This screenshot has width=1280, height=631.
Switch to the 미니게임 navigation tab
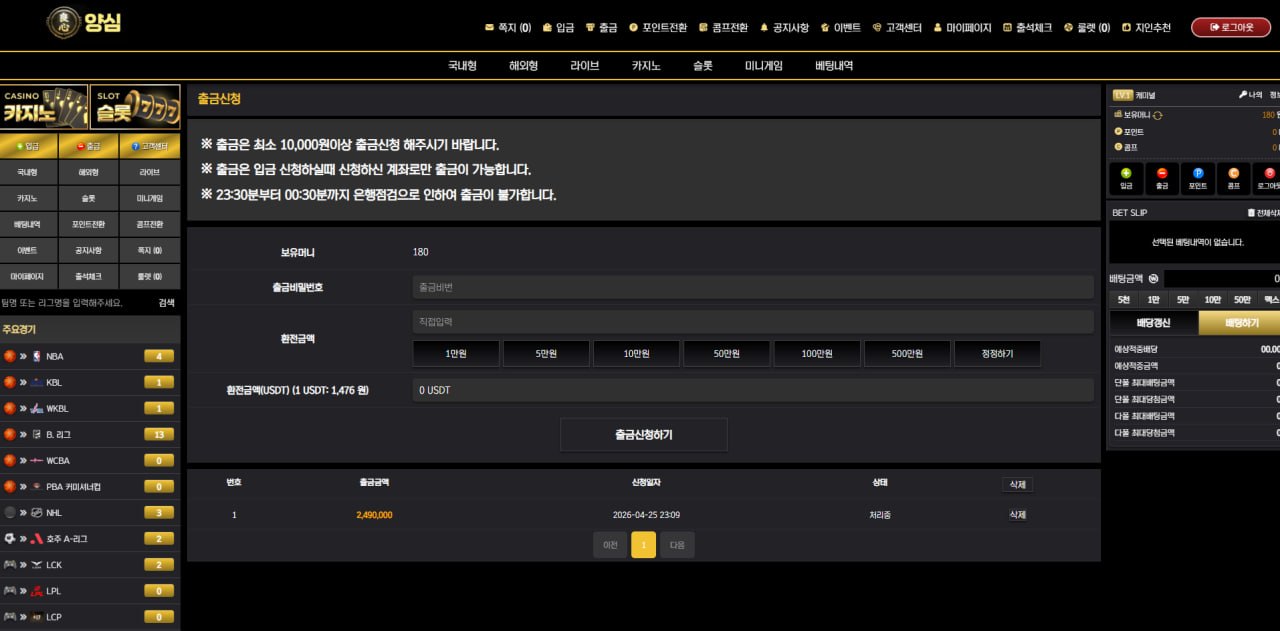[764, 66]
